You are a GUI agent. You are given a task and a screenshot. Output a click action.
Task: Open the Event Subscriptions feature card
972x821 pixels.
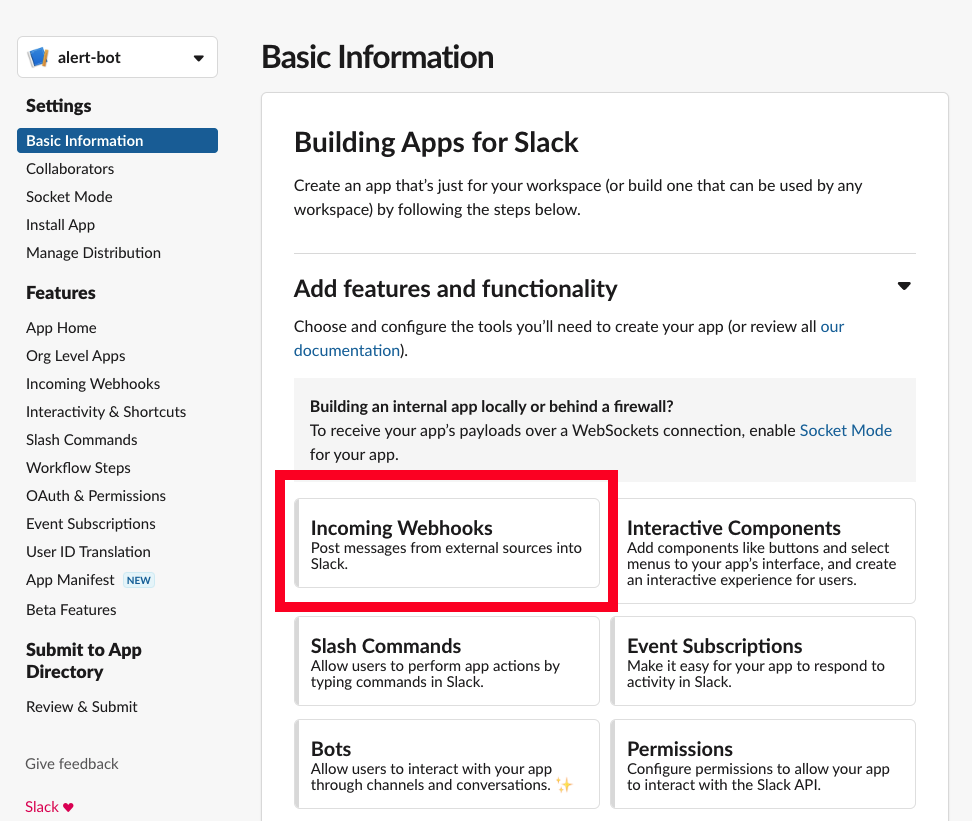[763, 661]
